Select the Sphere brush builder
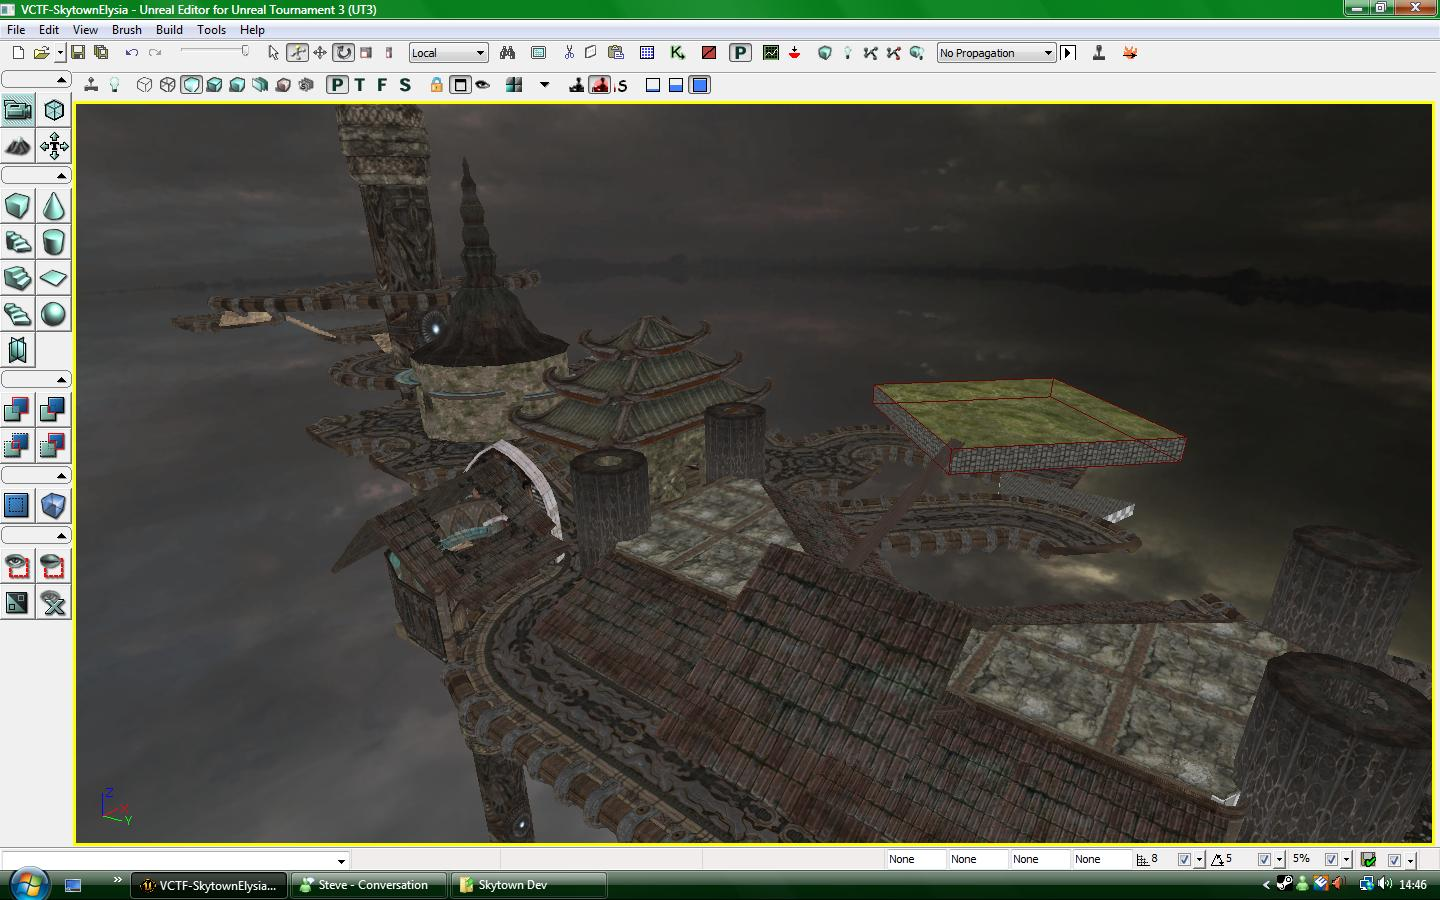1440x900 pixels. pyautogui.click(x=54, y=315)
